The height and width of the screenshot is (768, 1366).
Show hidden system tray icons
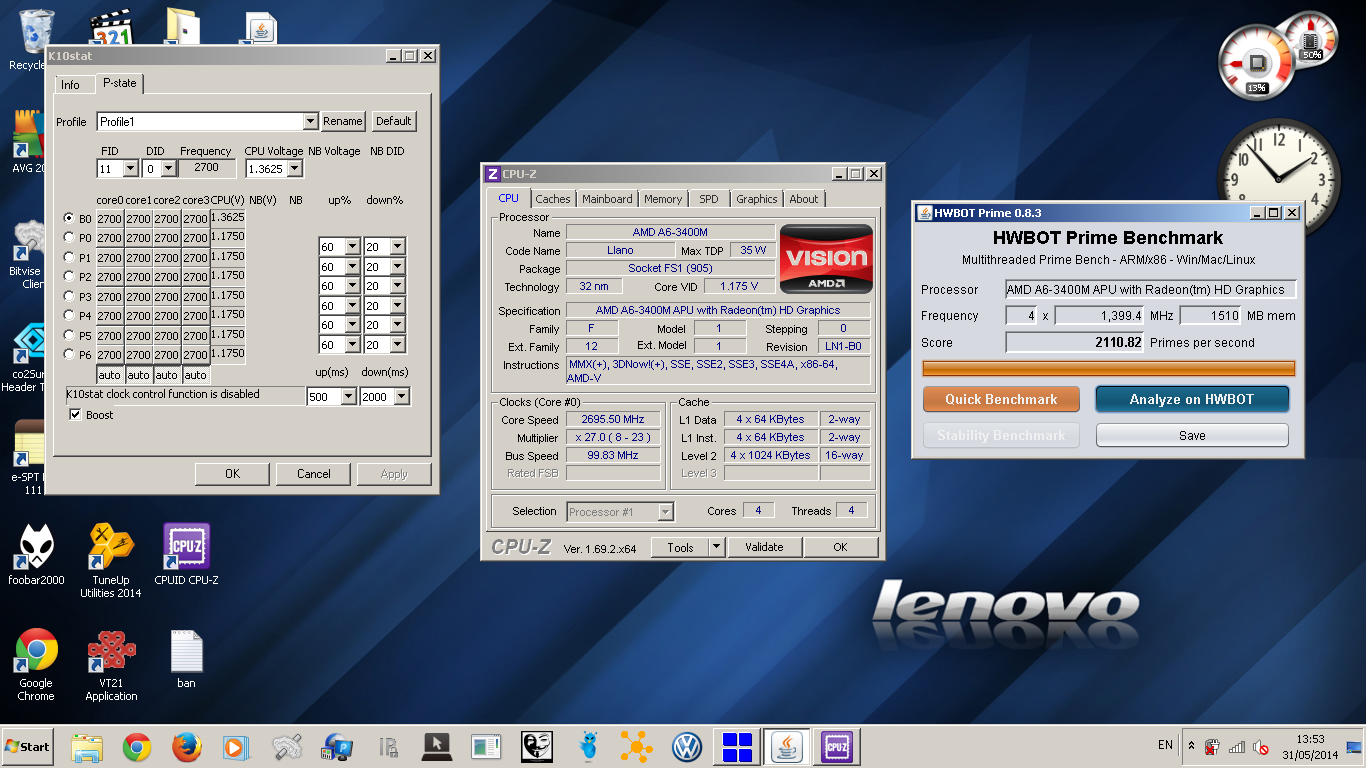pos(1191,746)
